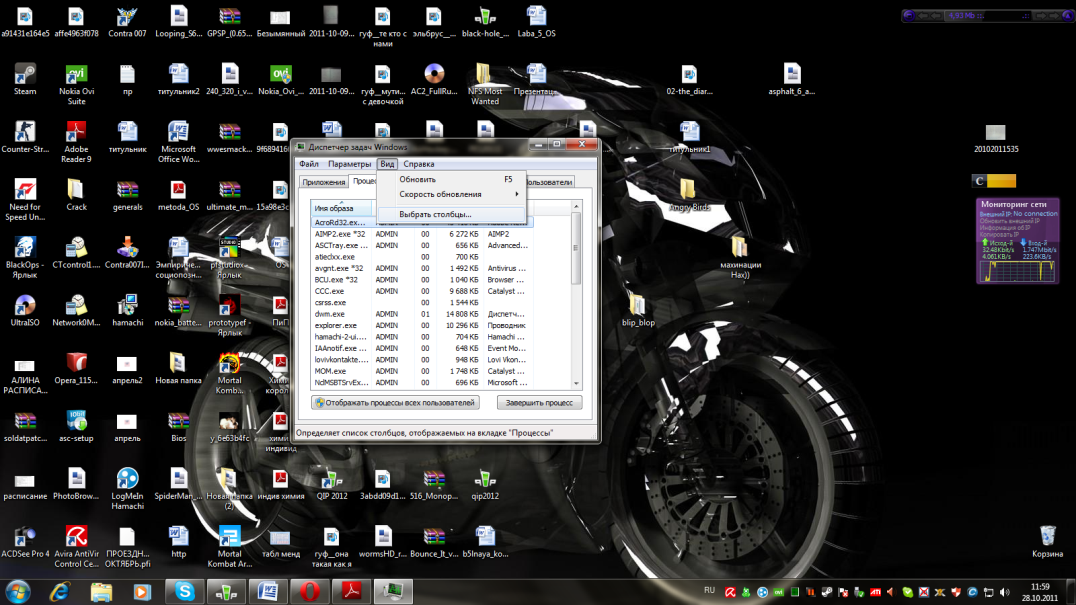Expand Скорость обновления submenu
The image size is (1076, 605).
[452, 194]
